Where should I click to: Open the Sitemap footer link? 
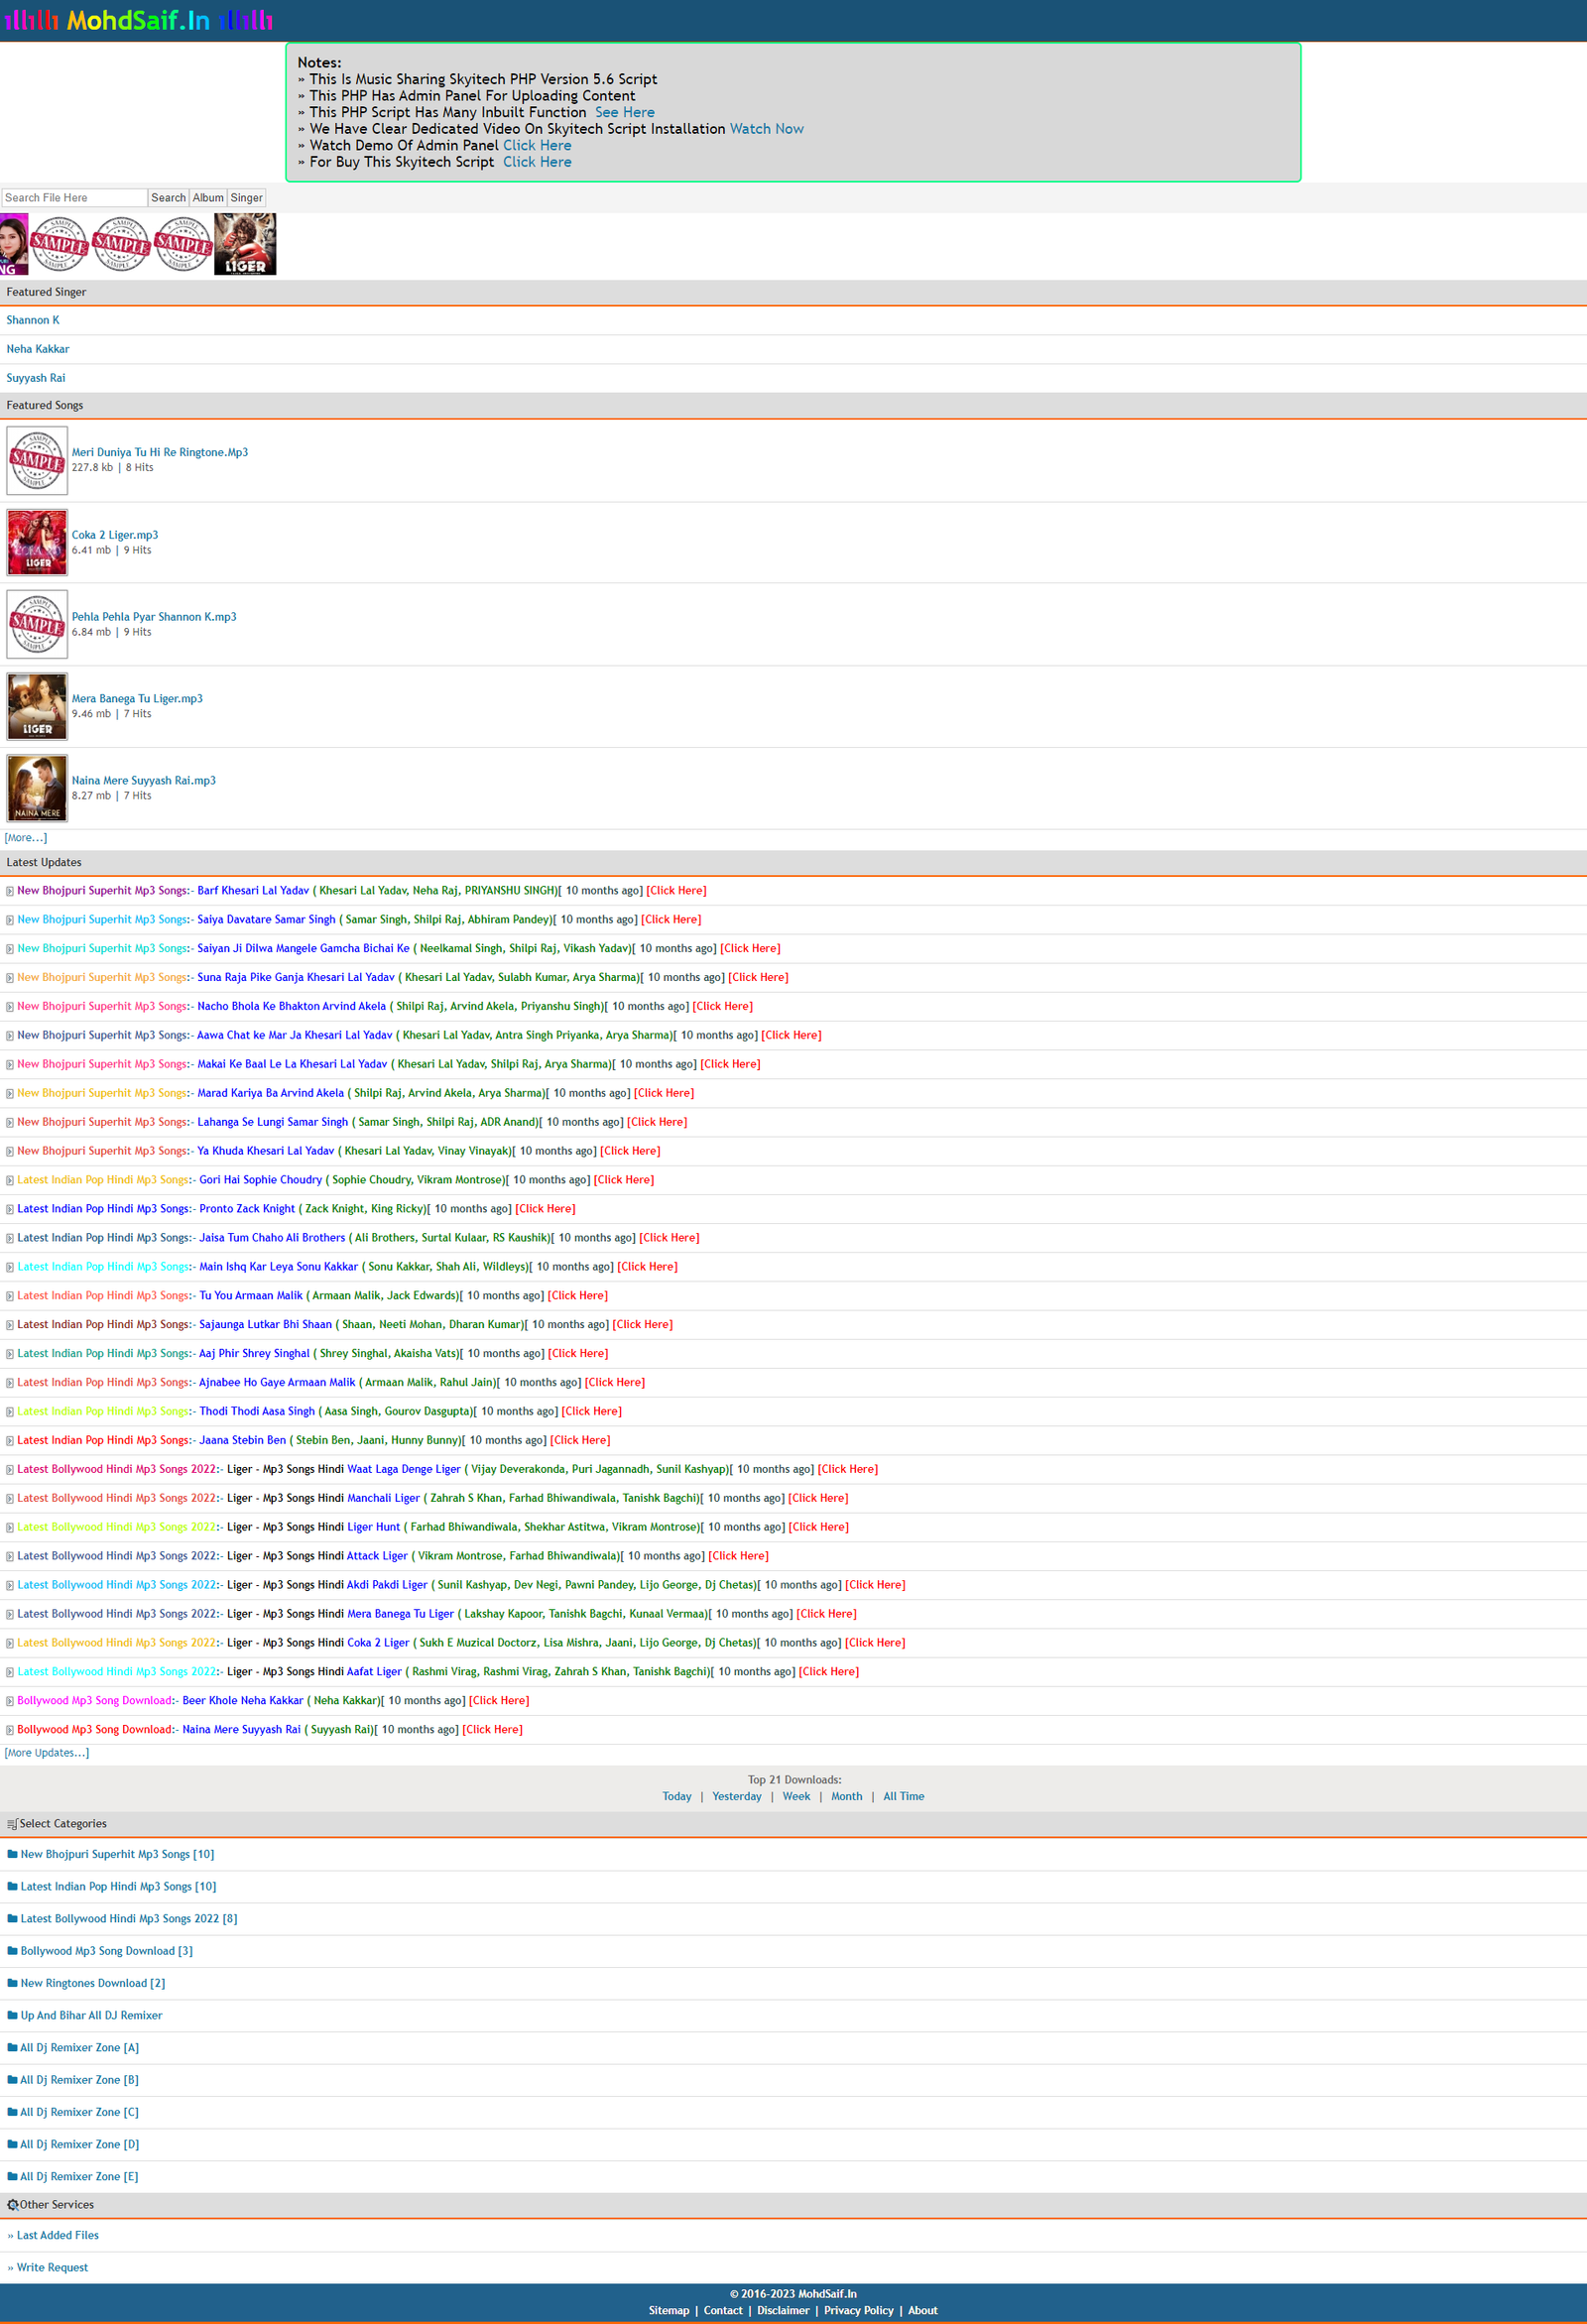click(x=668, y=2311)
